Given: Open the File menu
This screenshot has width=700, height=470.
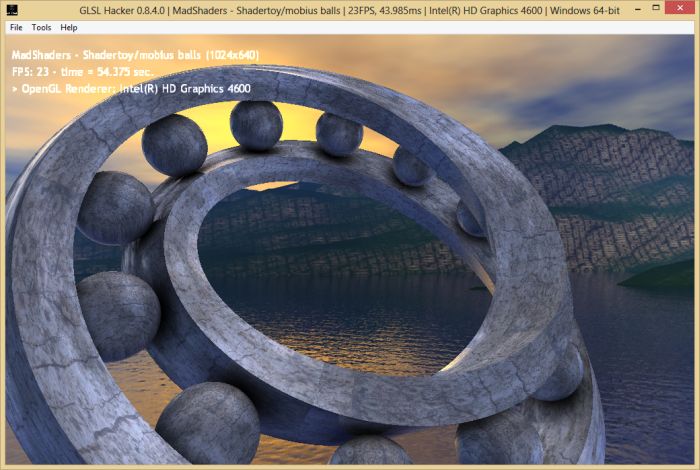Looking at the screenshot, I should click(16, 28).
